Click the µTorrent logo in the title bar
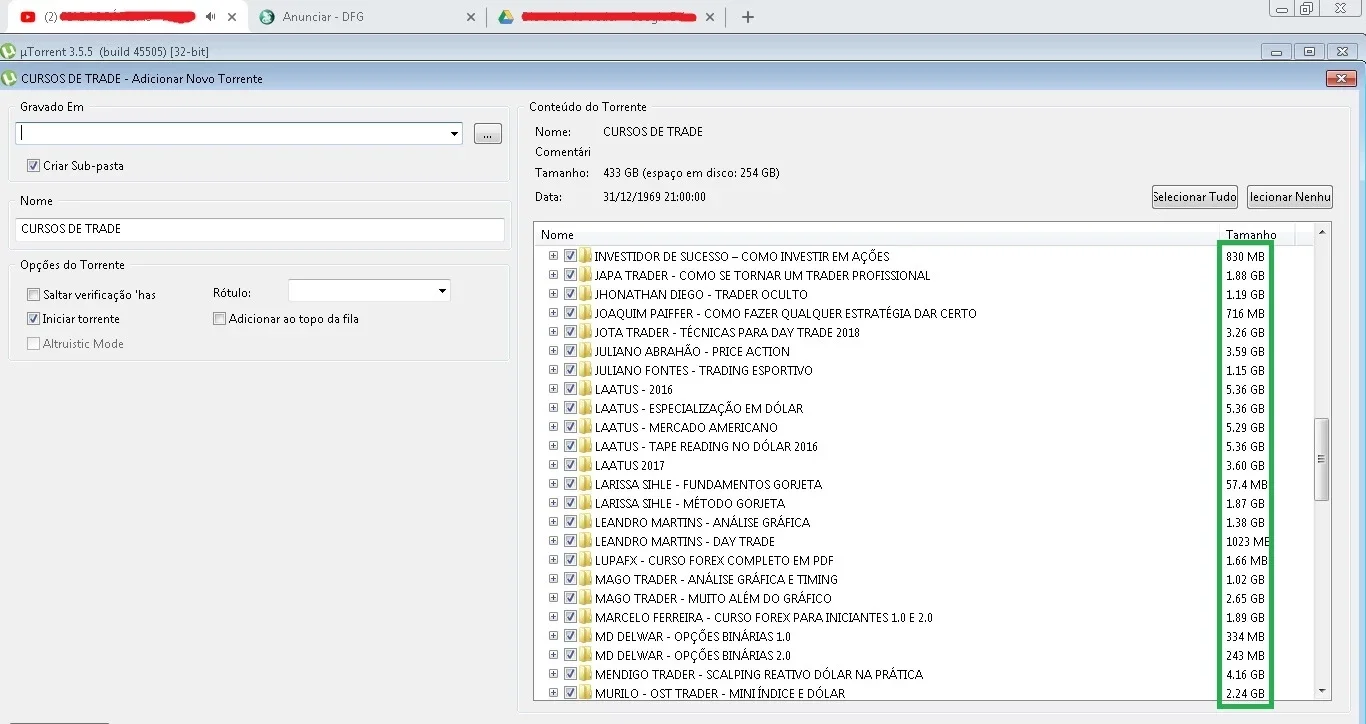 pyautogui.click(x=9, y=52)
